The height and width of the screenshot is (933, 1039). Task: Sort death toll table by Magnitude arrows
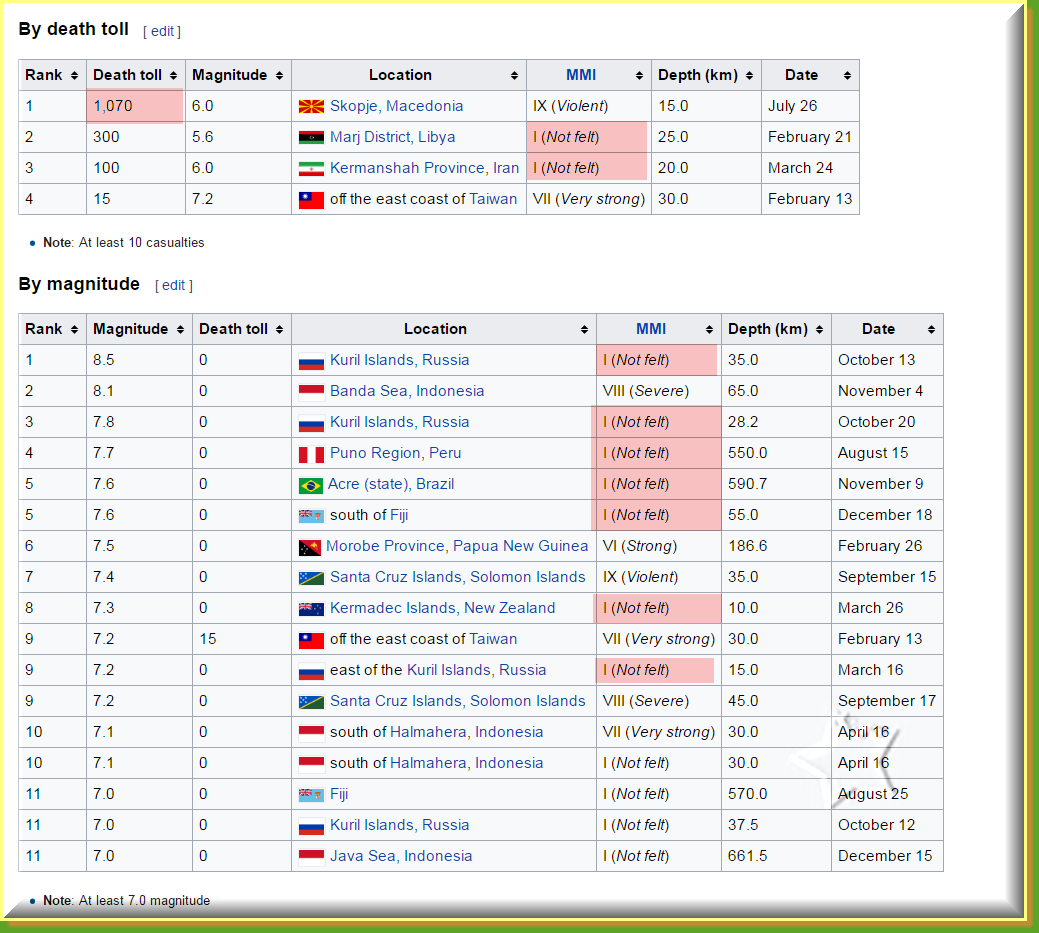coord(279,76)
